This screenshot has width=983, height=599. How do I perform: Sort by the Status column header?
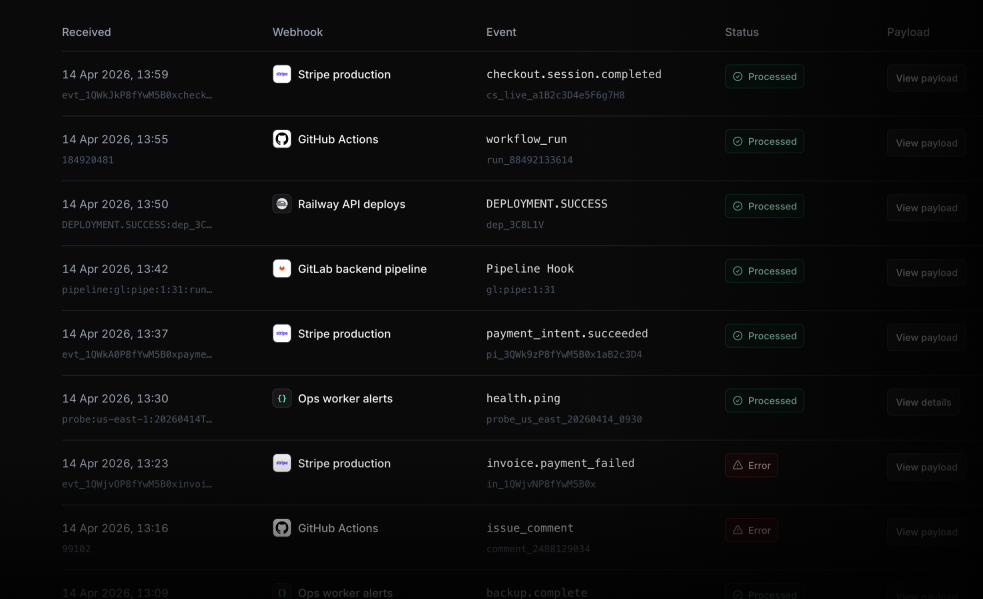(742, 31)
